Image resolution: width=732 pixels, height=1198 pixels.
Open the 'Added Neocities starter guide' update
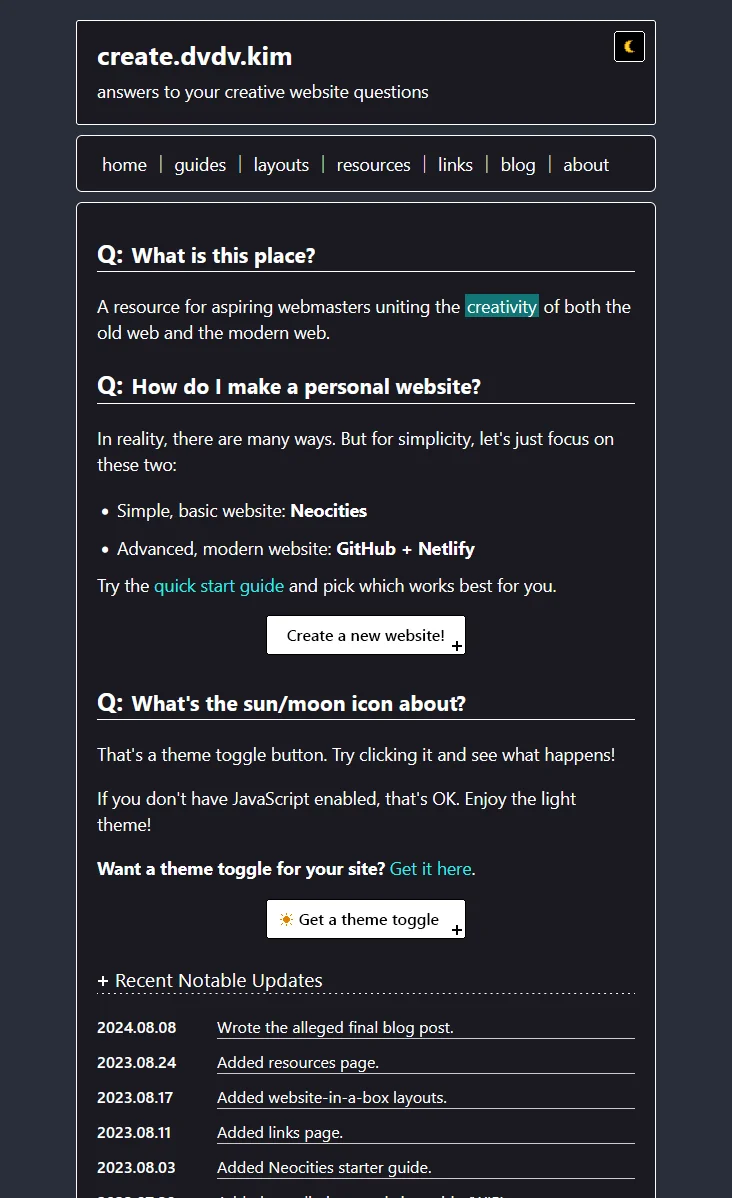coord(323,1167)
